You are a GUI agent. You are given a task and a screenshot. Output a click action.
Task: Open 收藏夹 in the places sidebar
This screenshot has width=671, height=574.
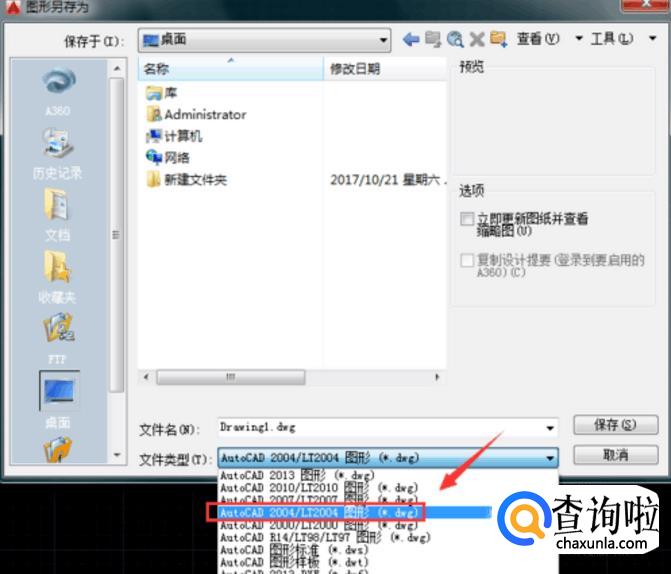click(57, 278)
